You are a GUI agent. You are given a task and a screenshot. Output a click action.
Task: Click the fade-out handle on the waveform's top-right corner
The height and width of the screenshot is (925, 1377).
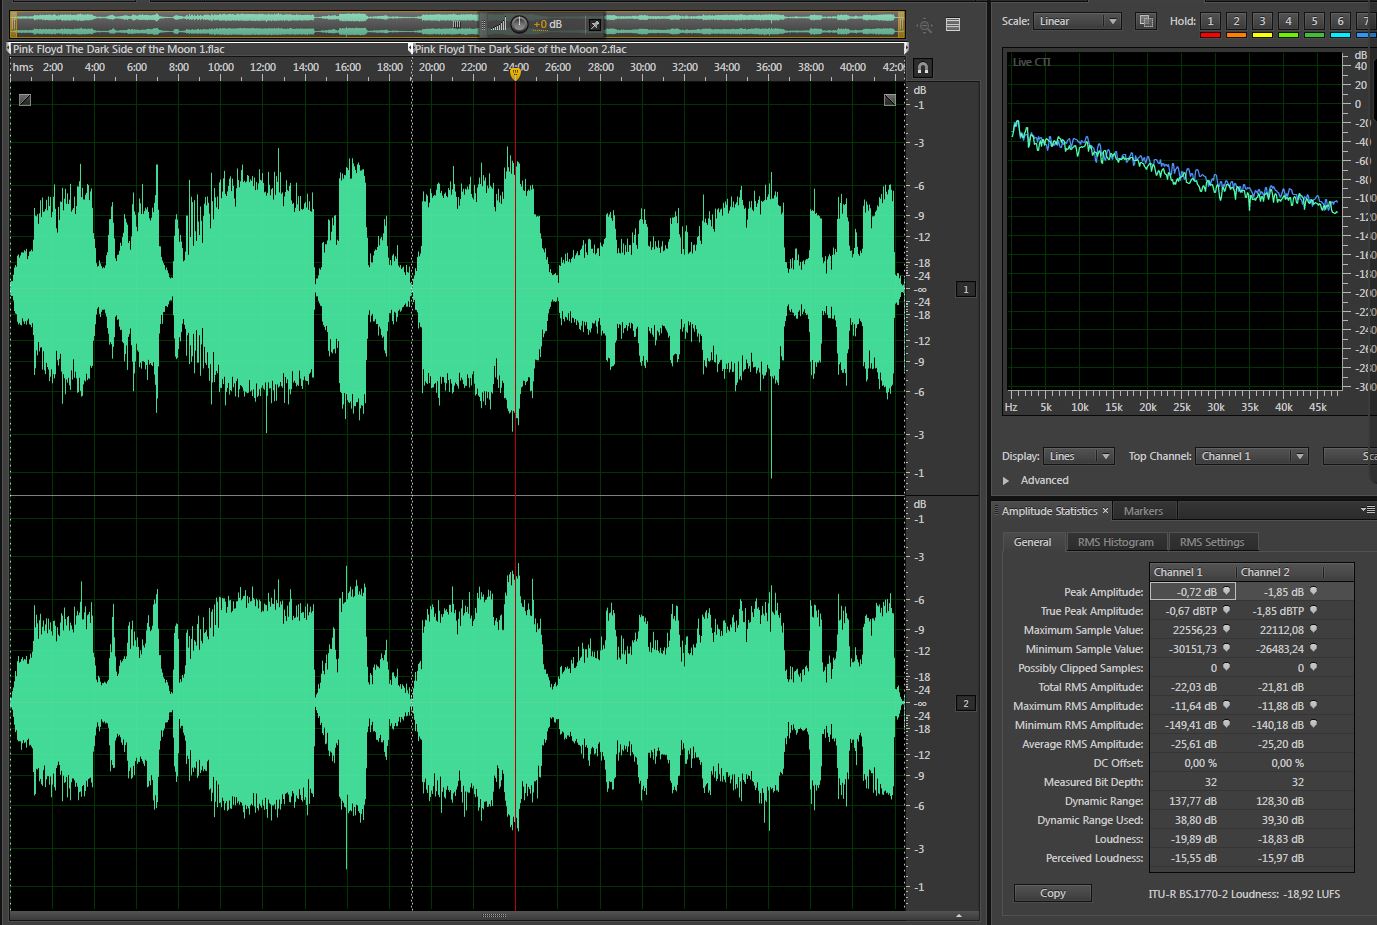click(x=890, y=100)
